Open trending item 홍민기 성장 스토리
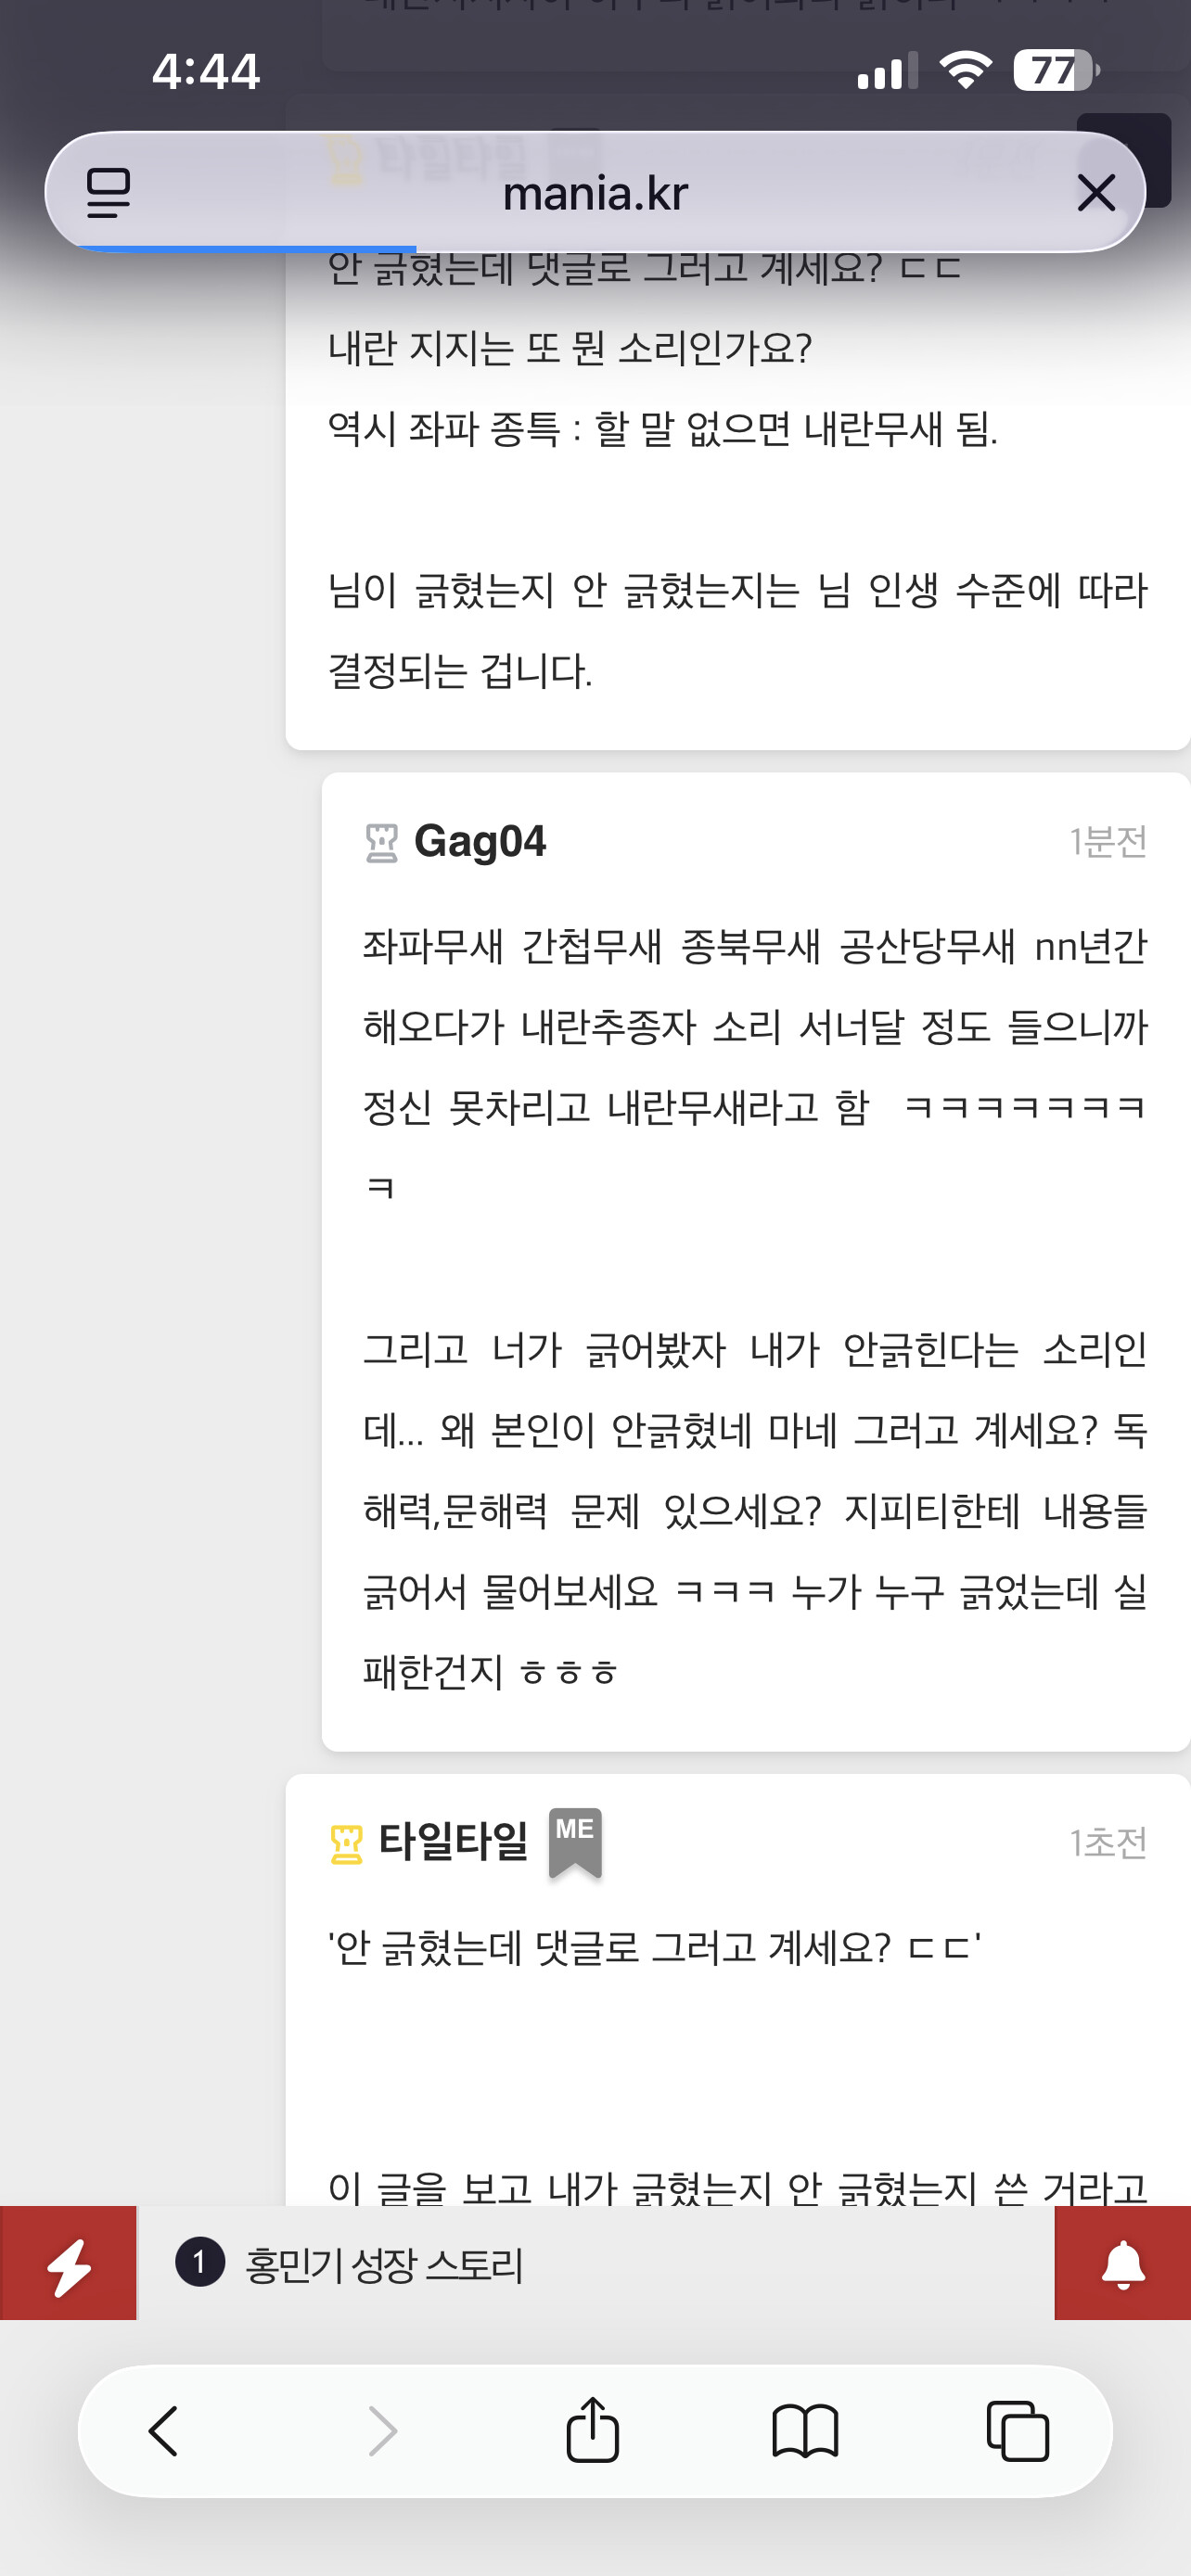 click(384, 2264)
